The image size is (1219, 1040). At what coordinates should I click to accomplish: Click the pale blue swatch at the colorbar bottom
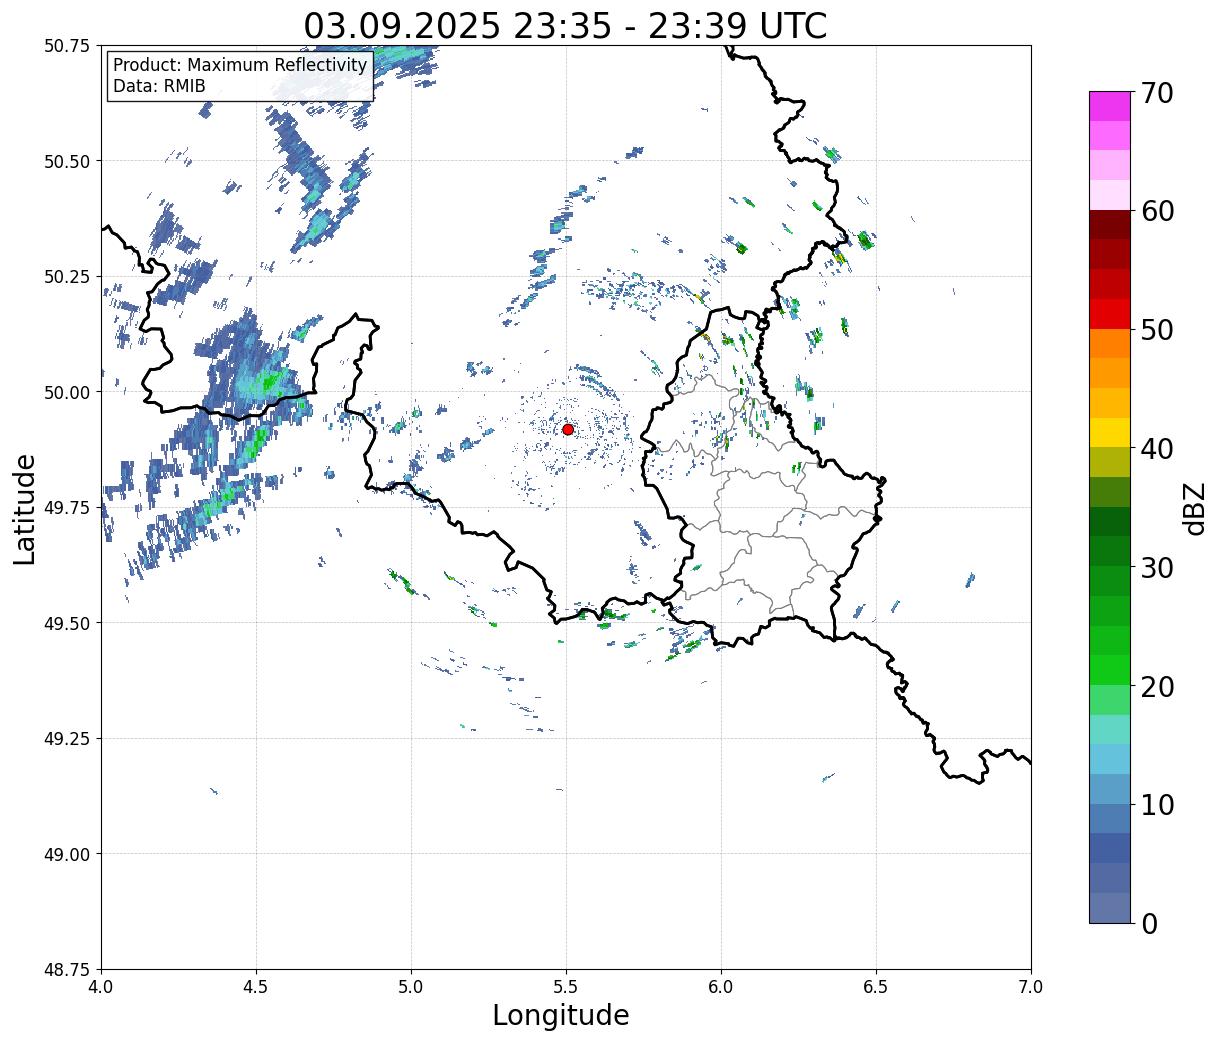click(x=1110, y=908)
